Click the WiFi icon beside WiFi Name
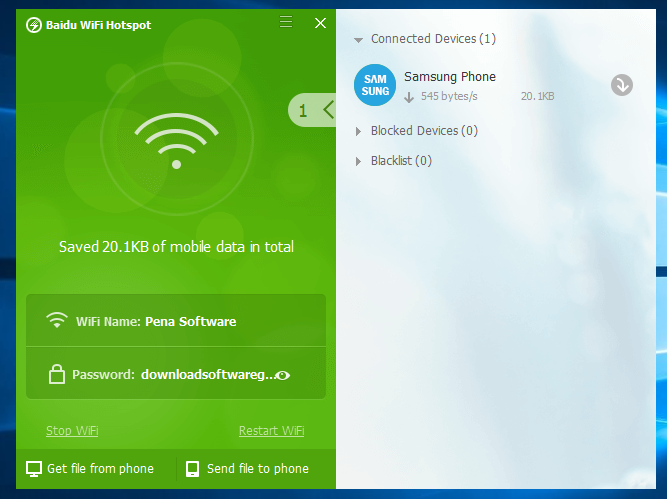 57,320
